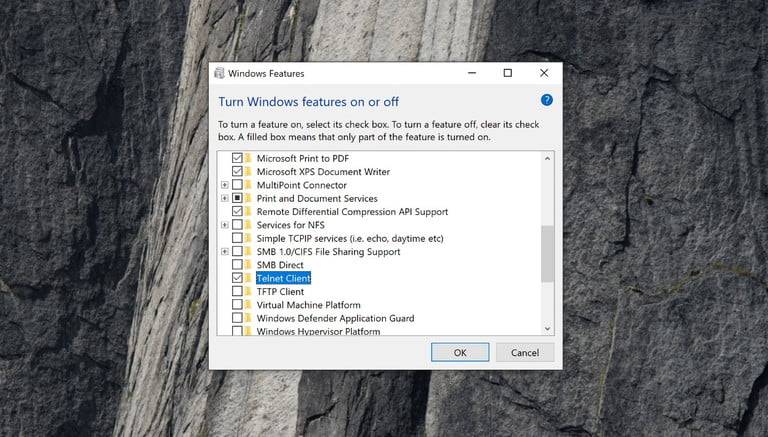Check the Virtual Machine Platform checkbox
The width and height of the screenshot is (768, 437).
point(237,305)
